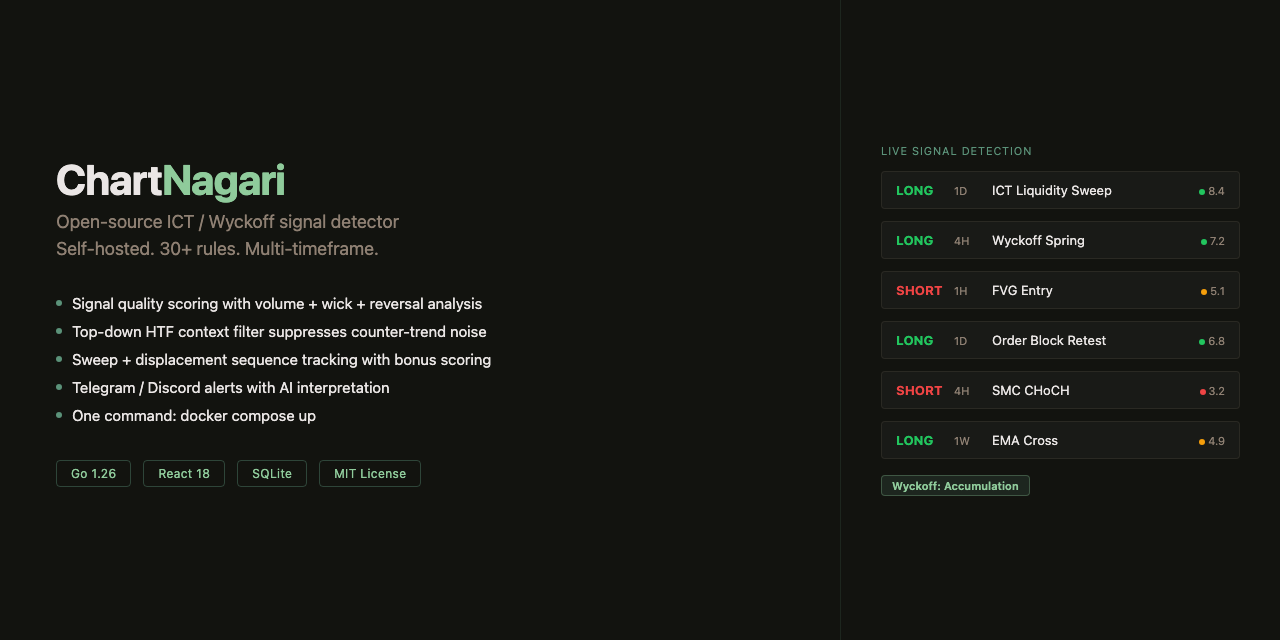Click the React 18 badge
This screenshot has width=1280, height=640.
click(x=184, y=474)
